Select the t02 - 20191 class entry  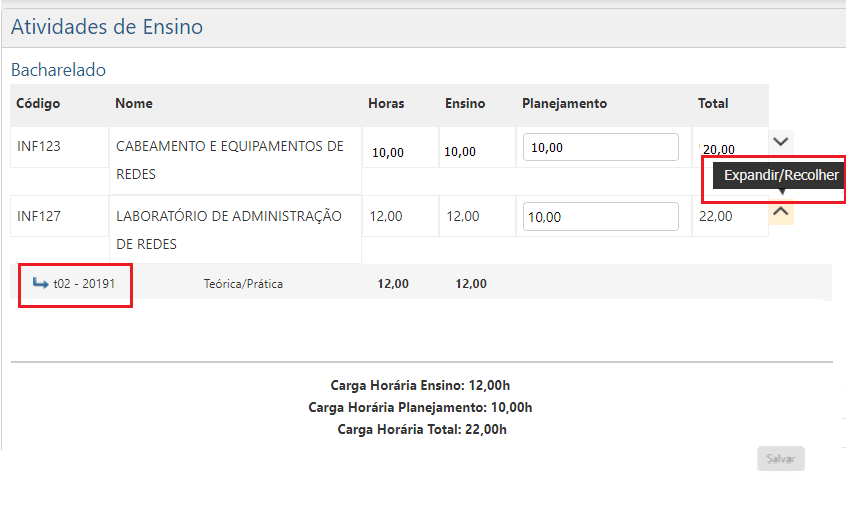(x=84, y=284)
